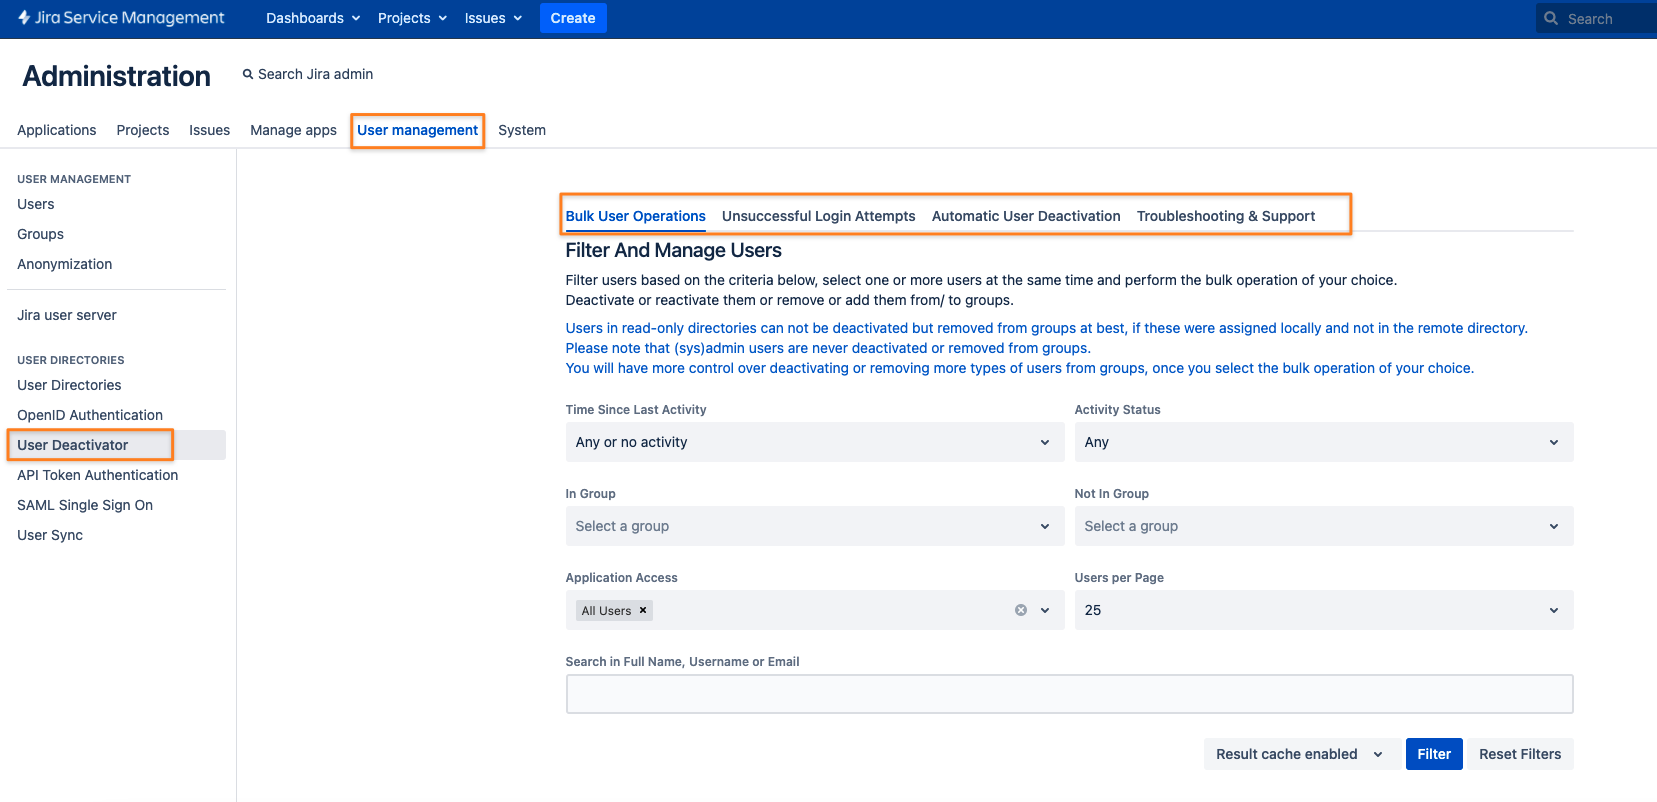Open User Directories in the sidebar

69,385
